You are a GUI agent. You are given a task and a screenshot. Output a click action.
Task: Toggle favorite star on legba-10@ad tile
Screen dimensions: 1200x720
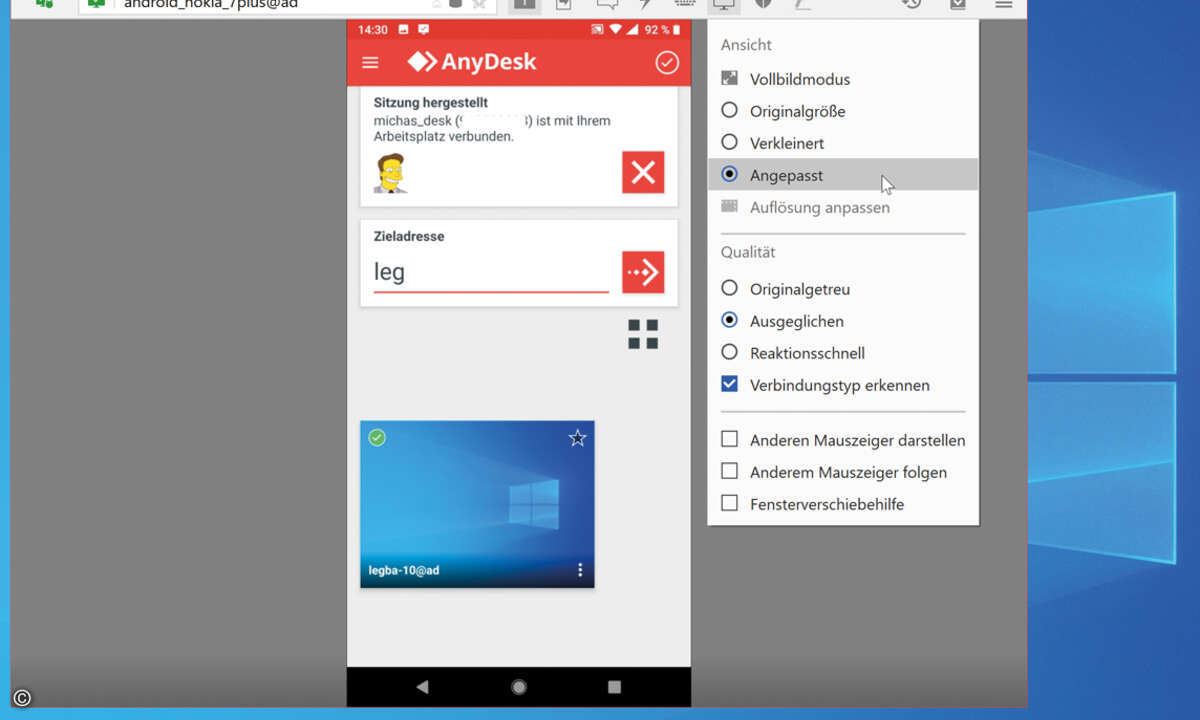tap(577, 438)
